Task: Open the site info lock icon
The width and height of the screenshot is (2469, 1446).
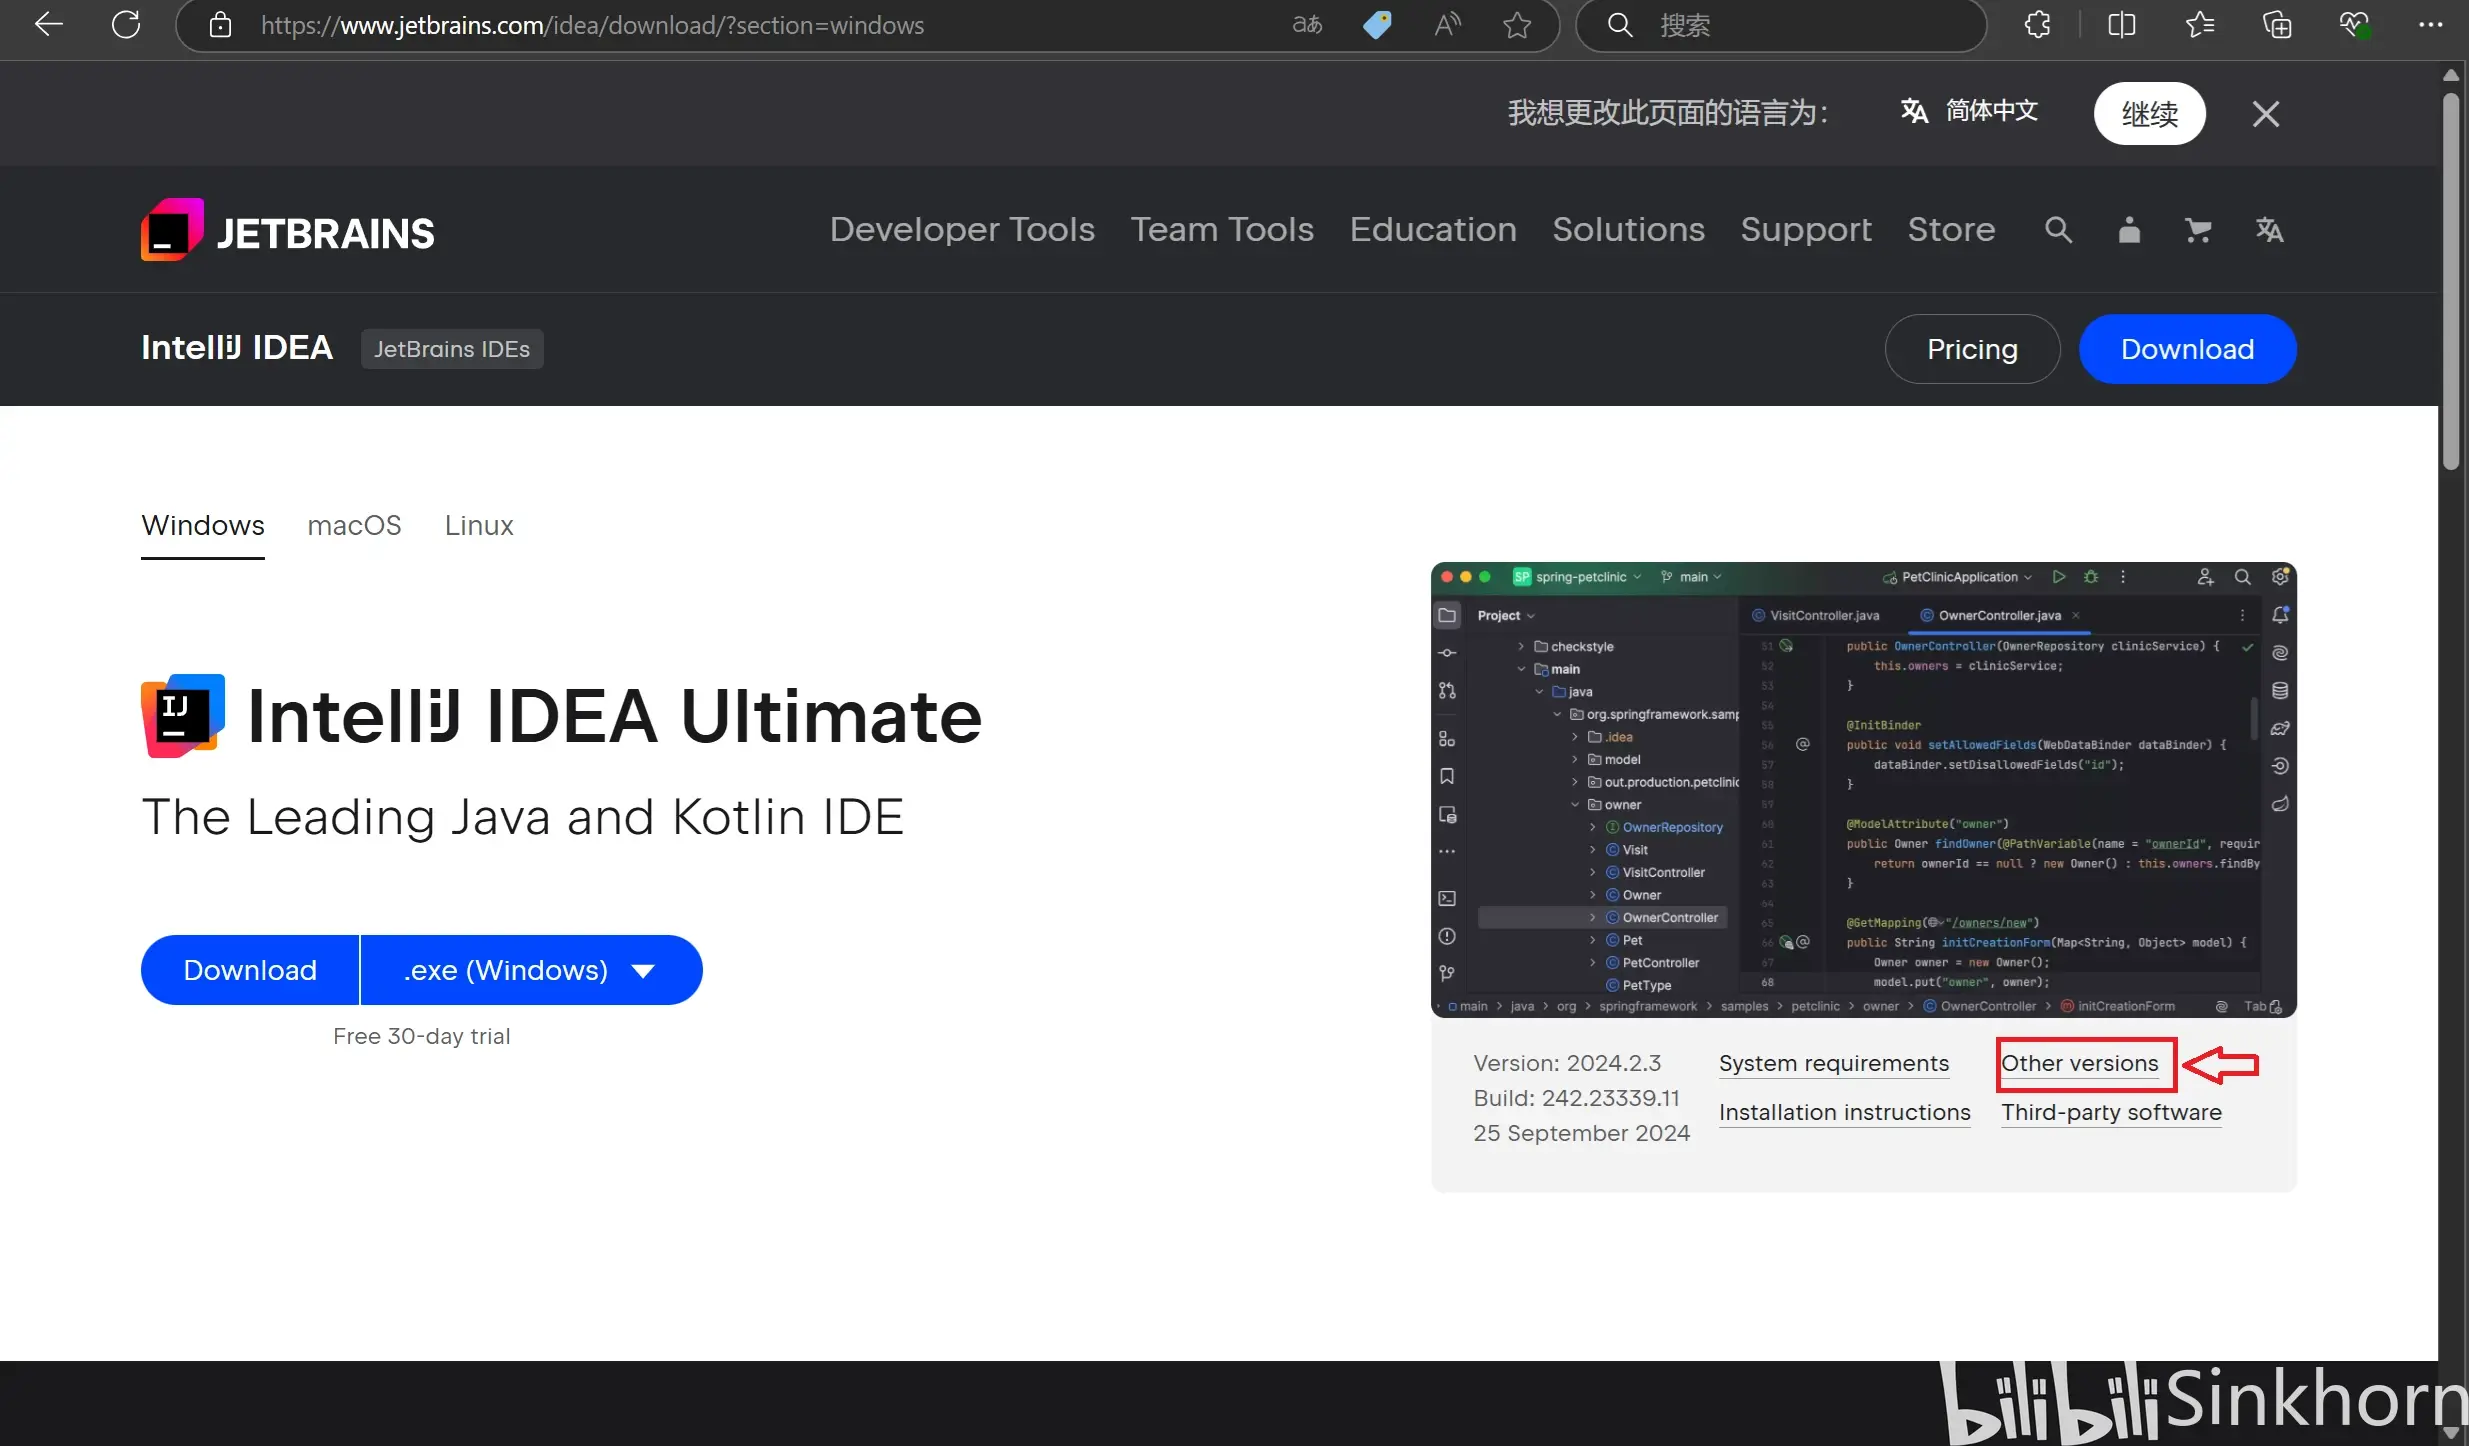Action: pyautogui.click(x=220, y=25)
